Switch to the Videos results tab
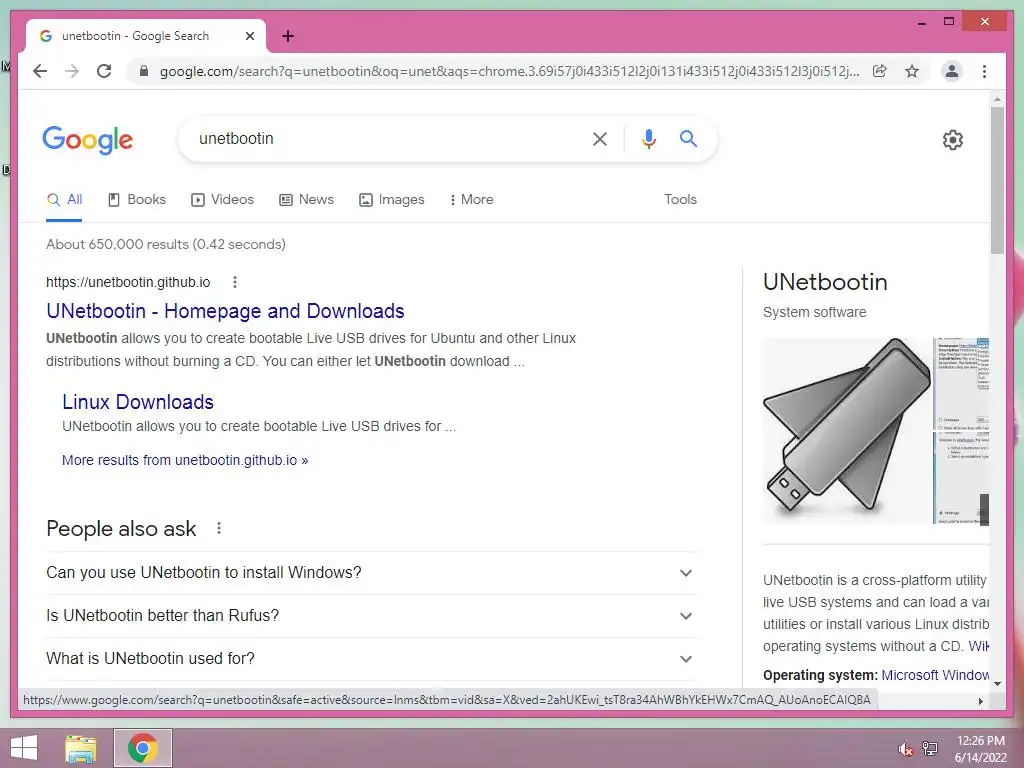The width and height of the screenshot is (1024, 768). coord(222,200)
